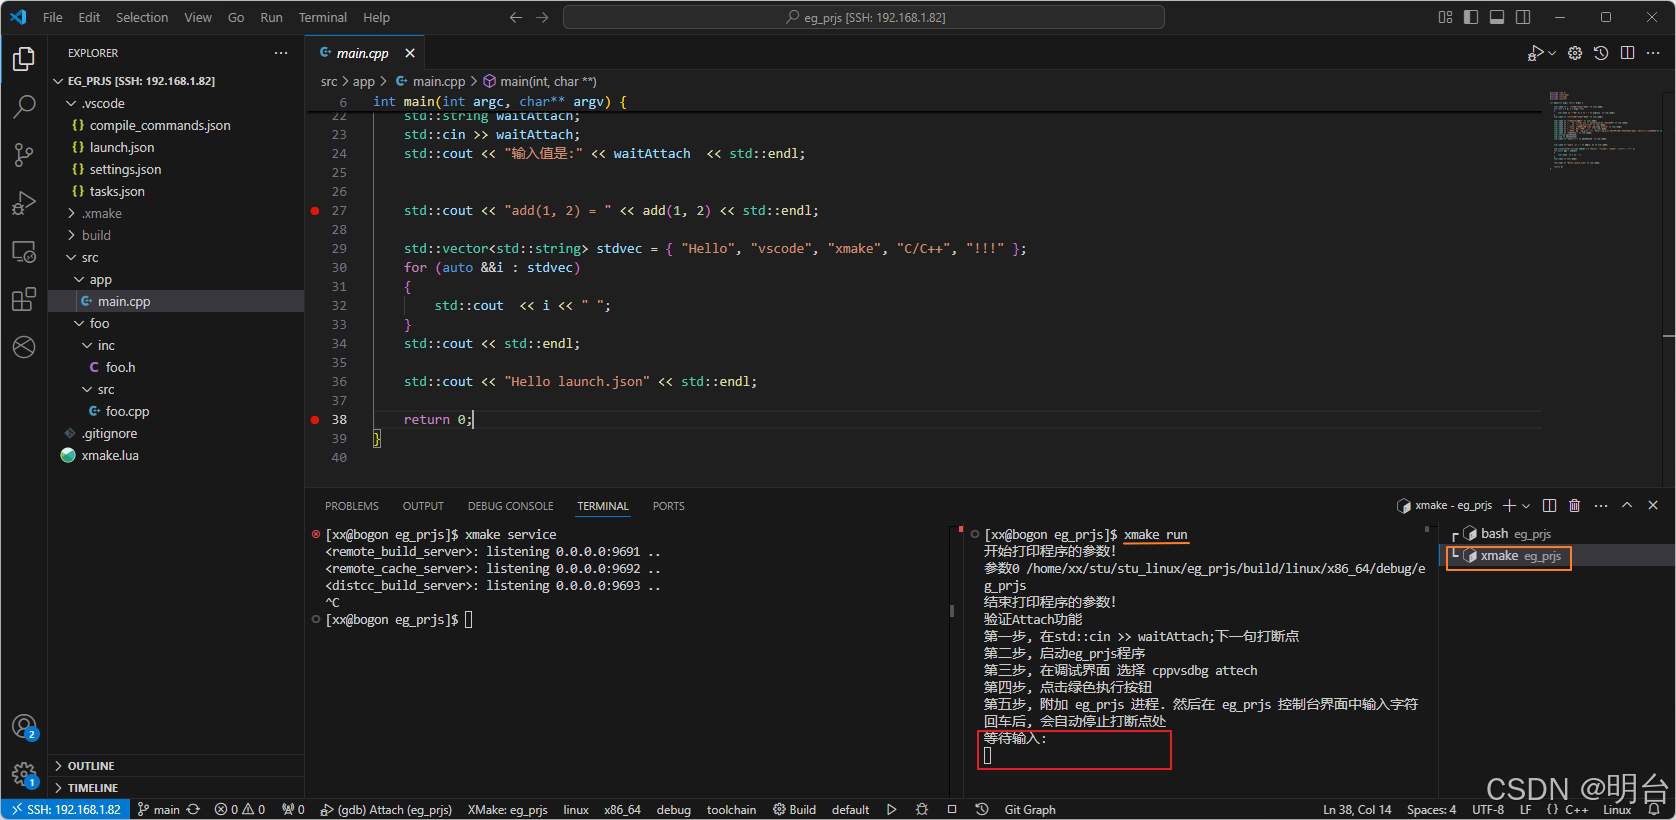The height and width of the screenshot is (820, 1676).
Task: Go back using the title bar arrow
Action: pyautogui.click(x=516, y=17)
